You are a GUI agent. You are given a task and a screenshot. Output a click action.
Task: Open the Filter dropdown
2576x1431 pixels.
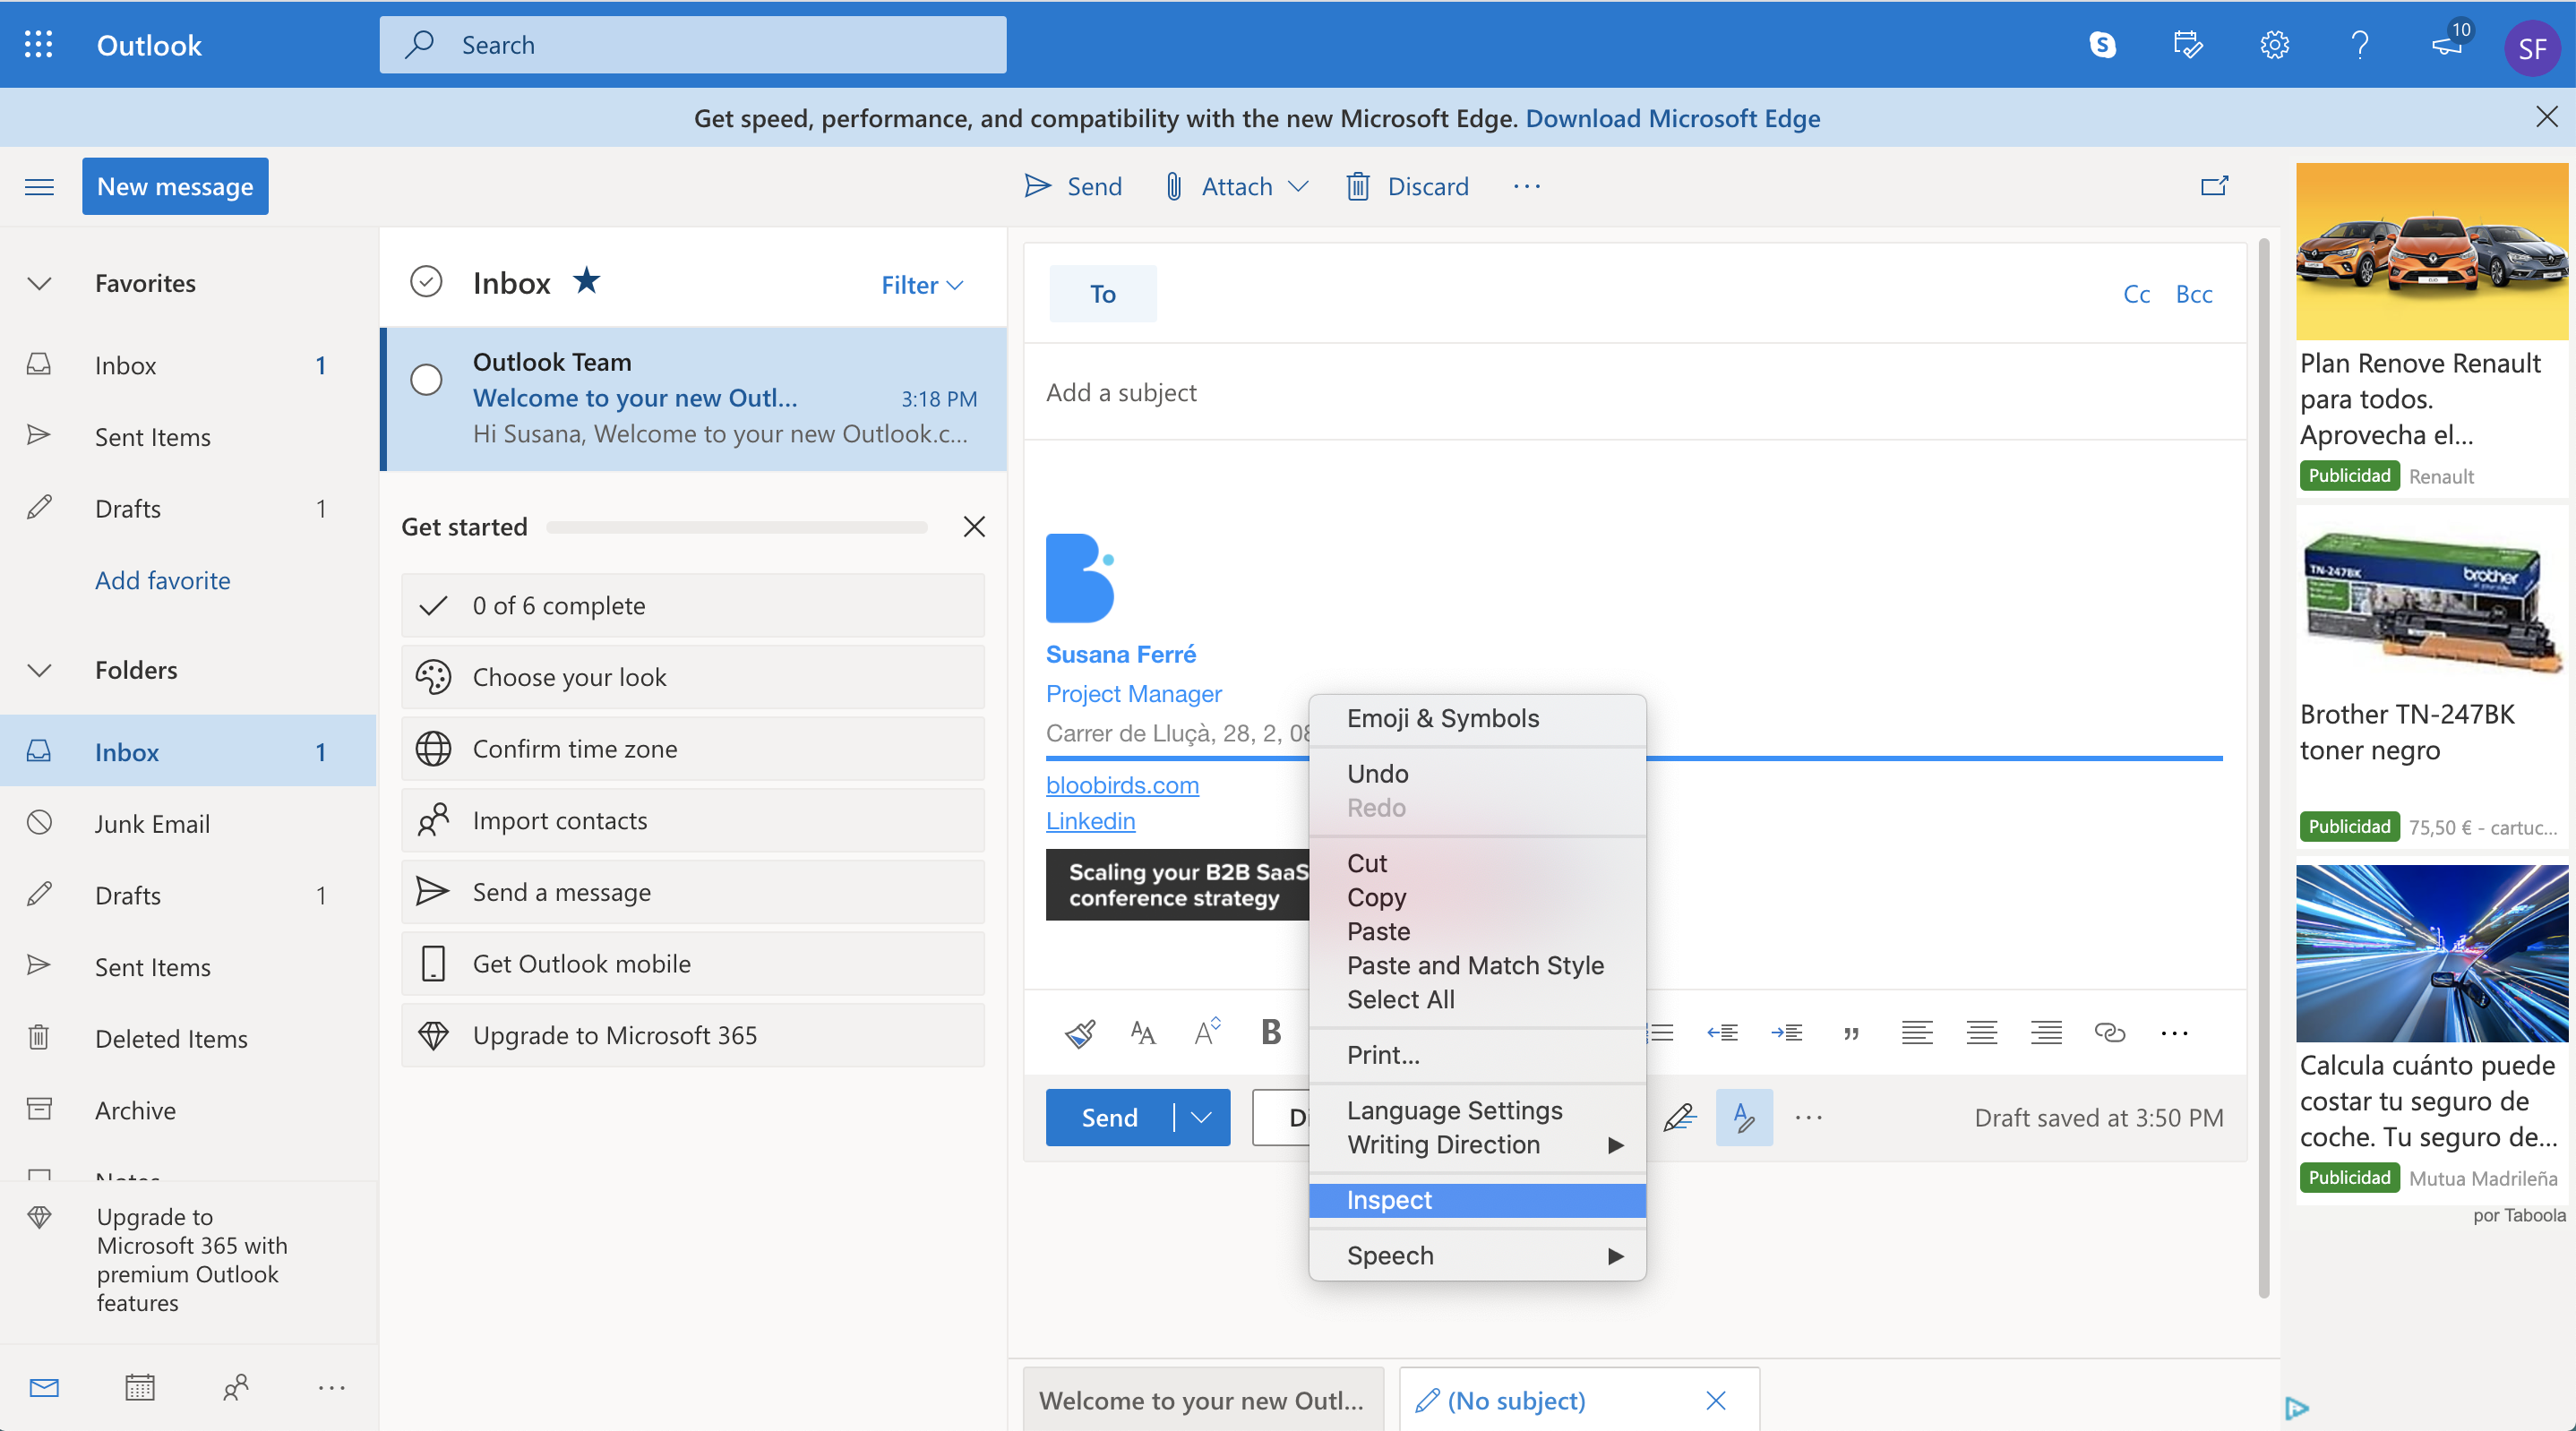pyautogui.click(x=922, y=285)
